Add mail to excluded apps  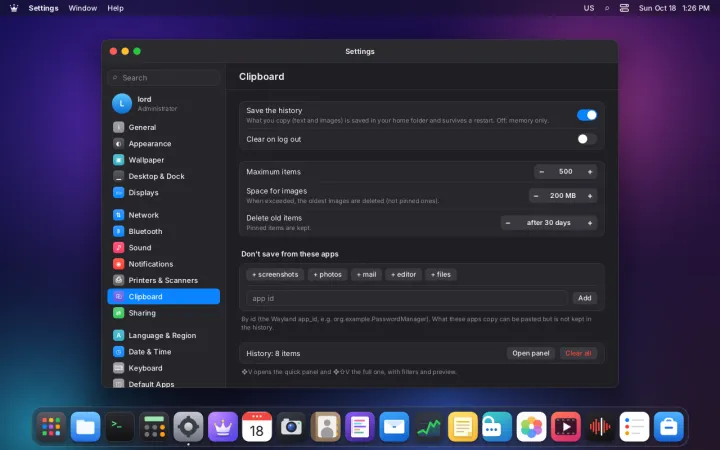pos(366,275)
